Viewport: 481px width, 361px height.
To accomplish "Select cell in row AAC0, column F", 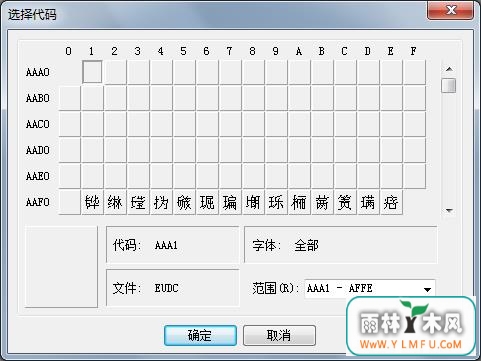I will pyautogui.click(x=414, y=124).
